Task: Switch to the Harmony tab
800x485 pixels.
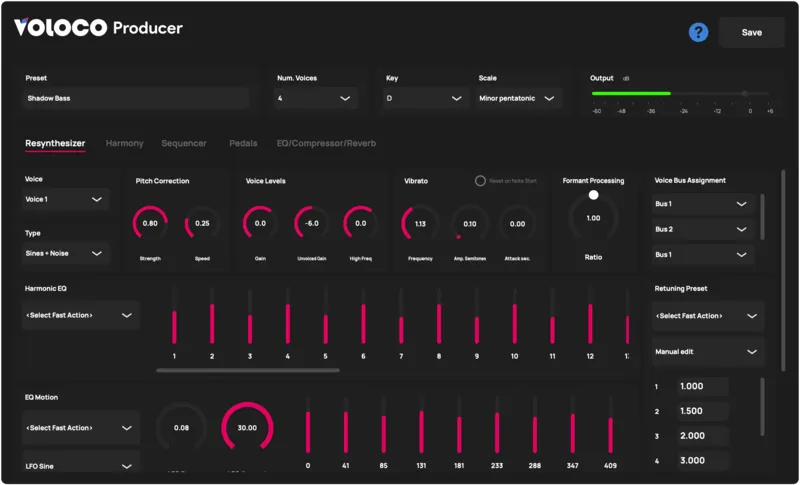Action: pyautogui.click(x=125, y=144)
